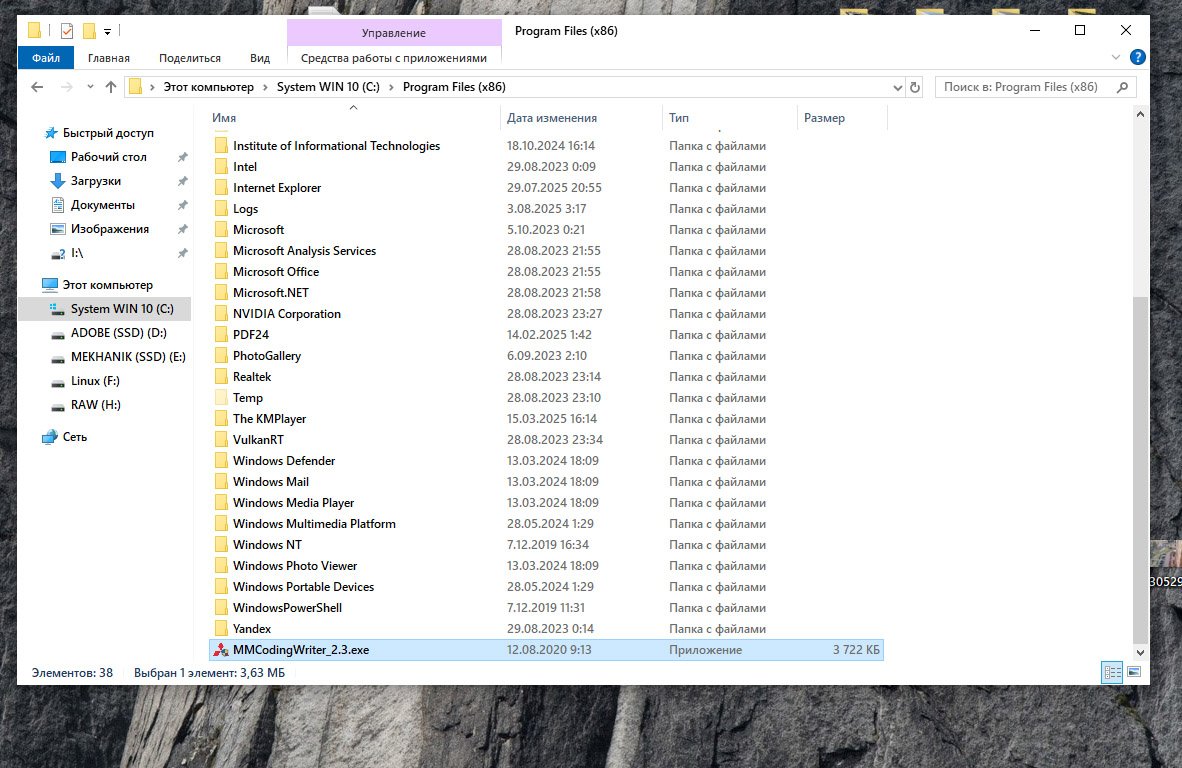Image resolution: width=1182 pixels, height=768 pixels.
Task: Click the pin icon beside Документы
Action: (182, 205)
